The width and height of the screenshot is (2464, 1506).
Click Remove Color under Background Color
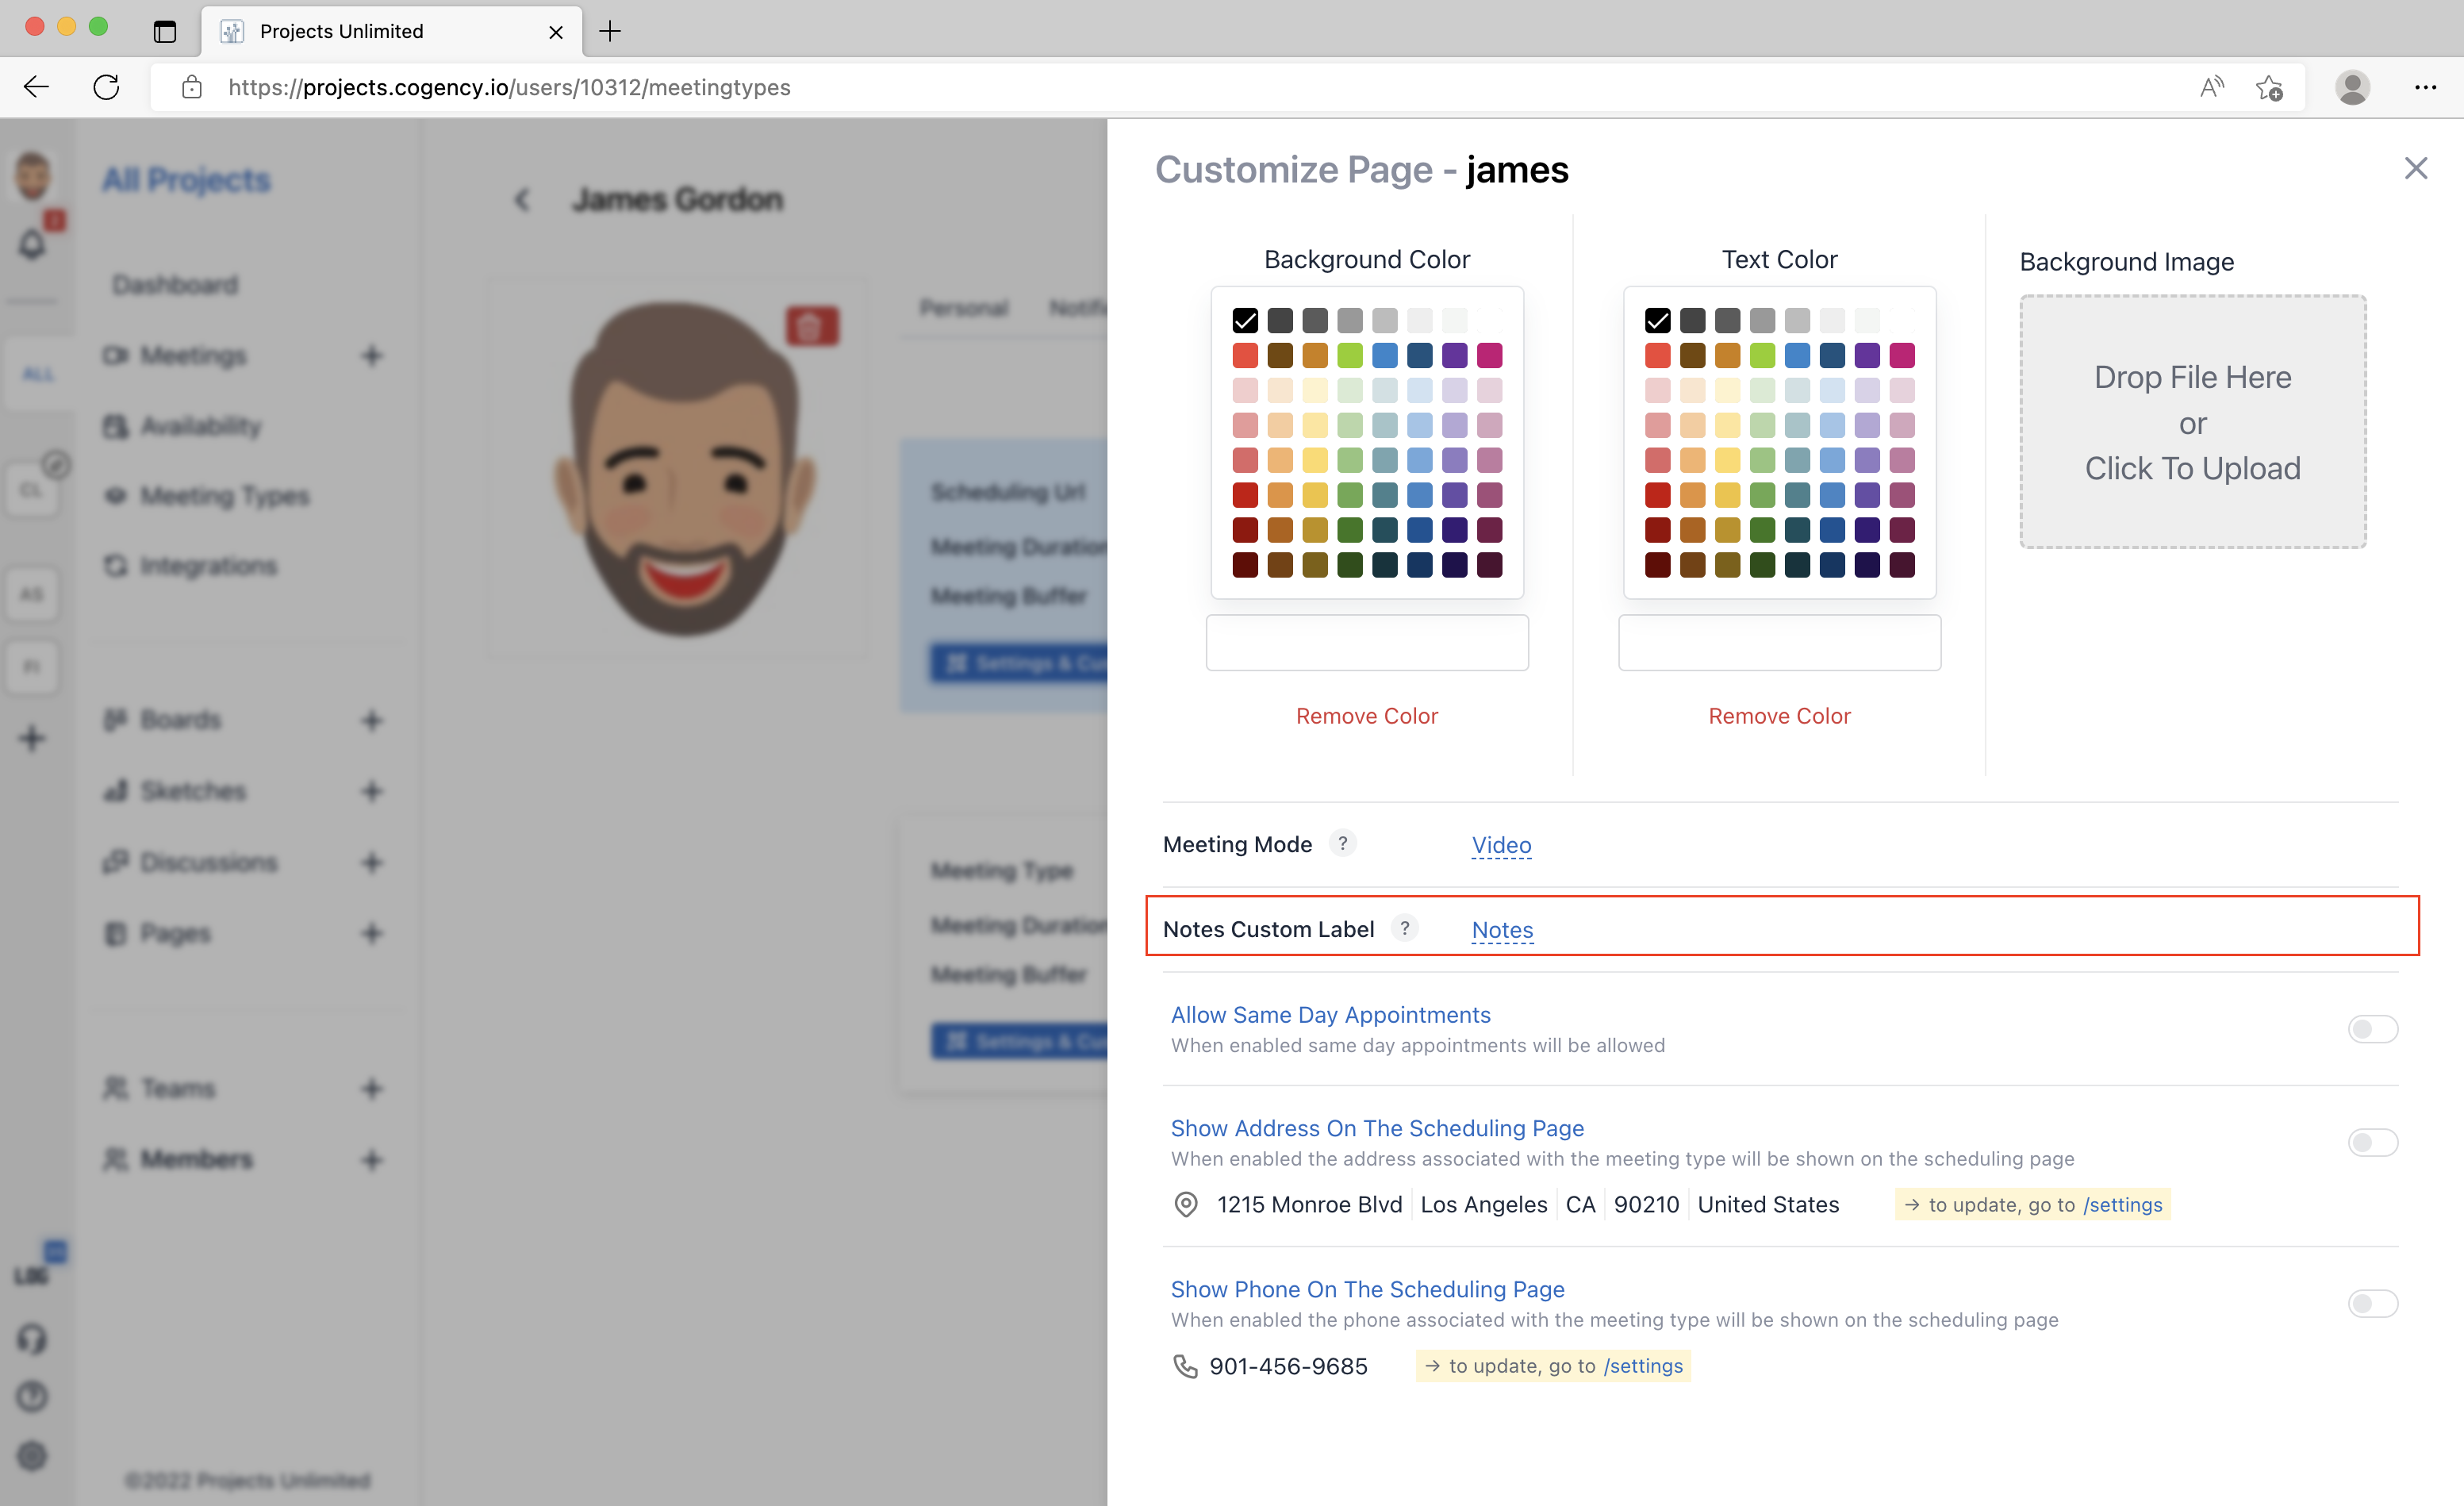[x=1366, y=716]
